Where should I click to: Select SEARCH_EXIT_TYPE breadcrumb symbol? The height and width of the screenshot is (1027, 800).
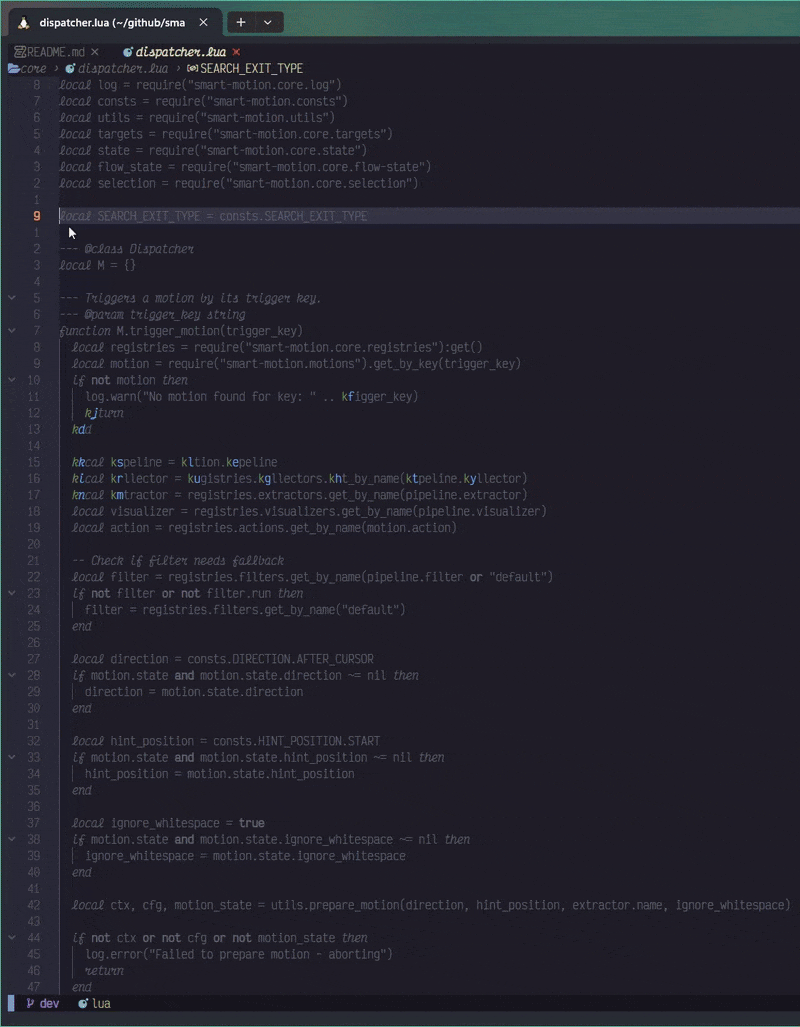252,68
